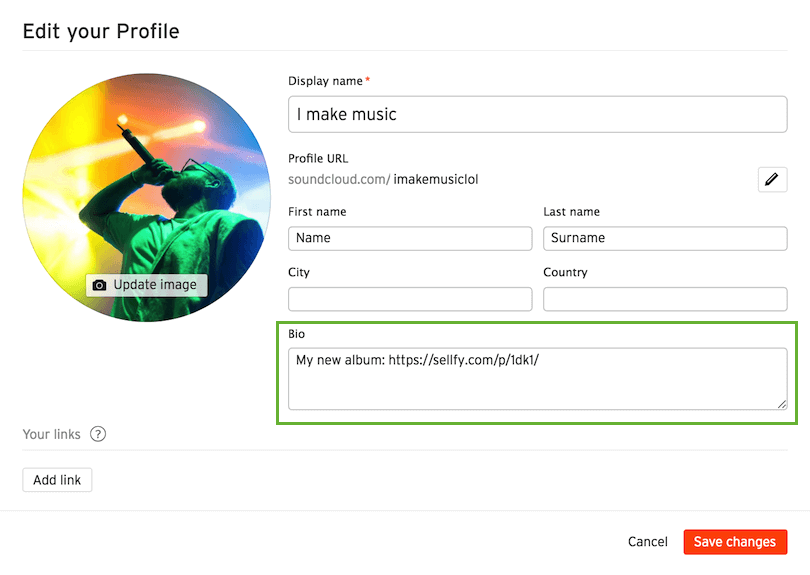This screenshot has width=810, height=575.
Task: Click the Your links section label
Action: [50, 434]
